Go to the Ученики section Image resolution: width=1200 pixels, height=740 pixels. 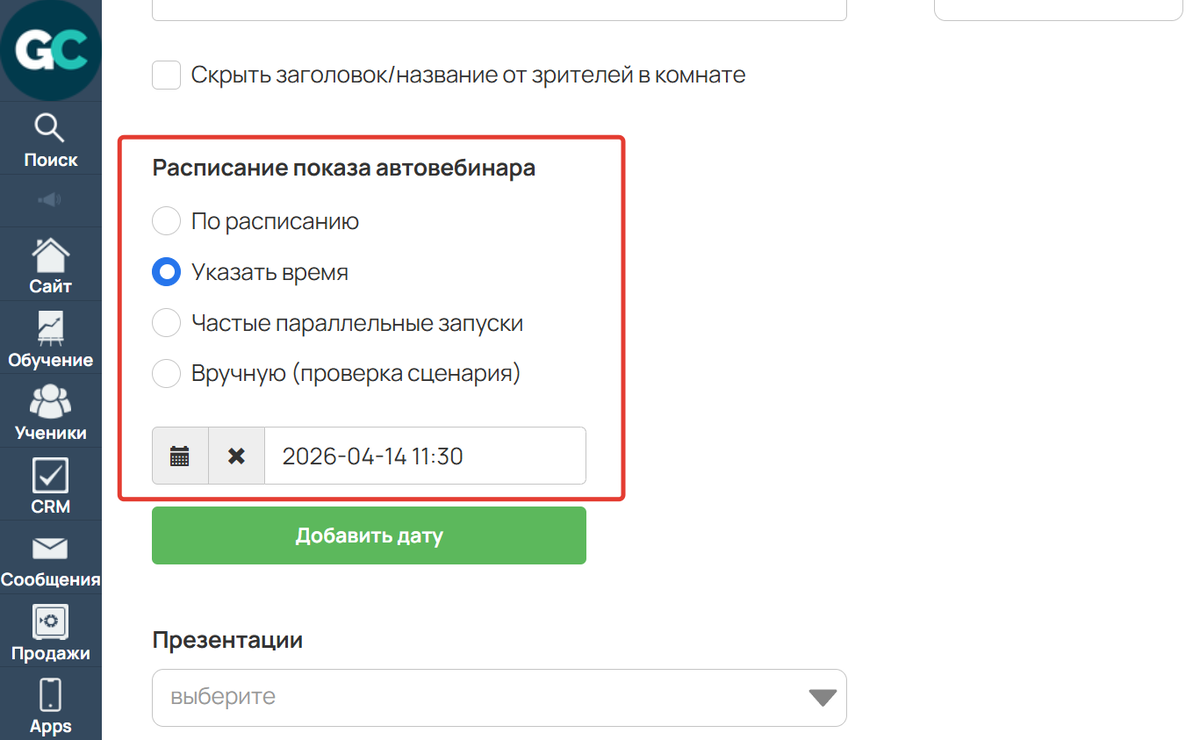(x=51, y=412)
